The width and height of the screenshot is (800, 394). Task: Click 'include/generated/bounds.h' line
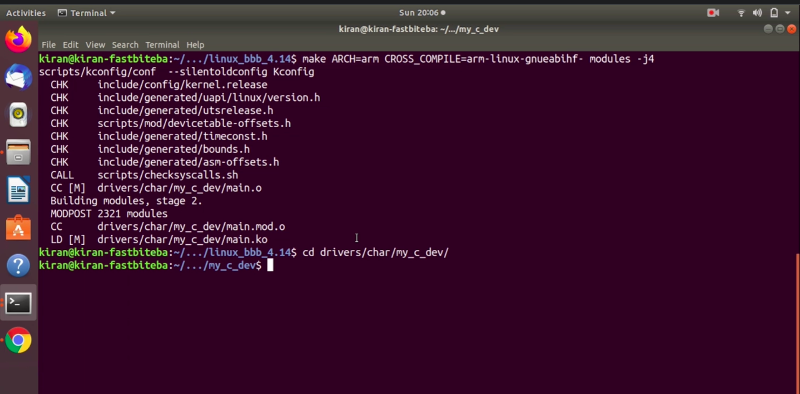pos(173,149)
